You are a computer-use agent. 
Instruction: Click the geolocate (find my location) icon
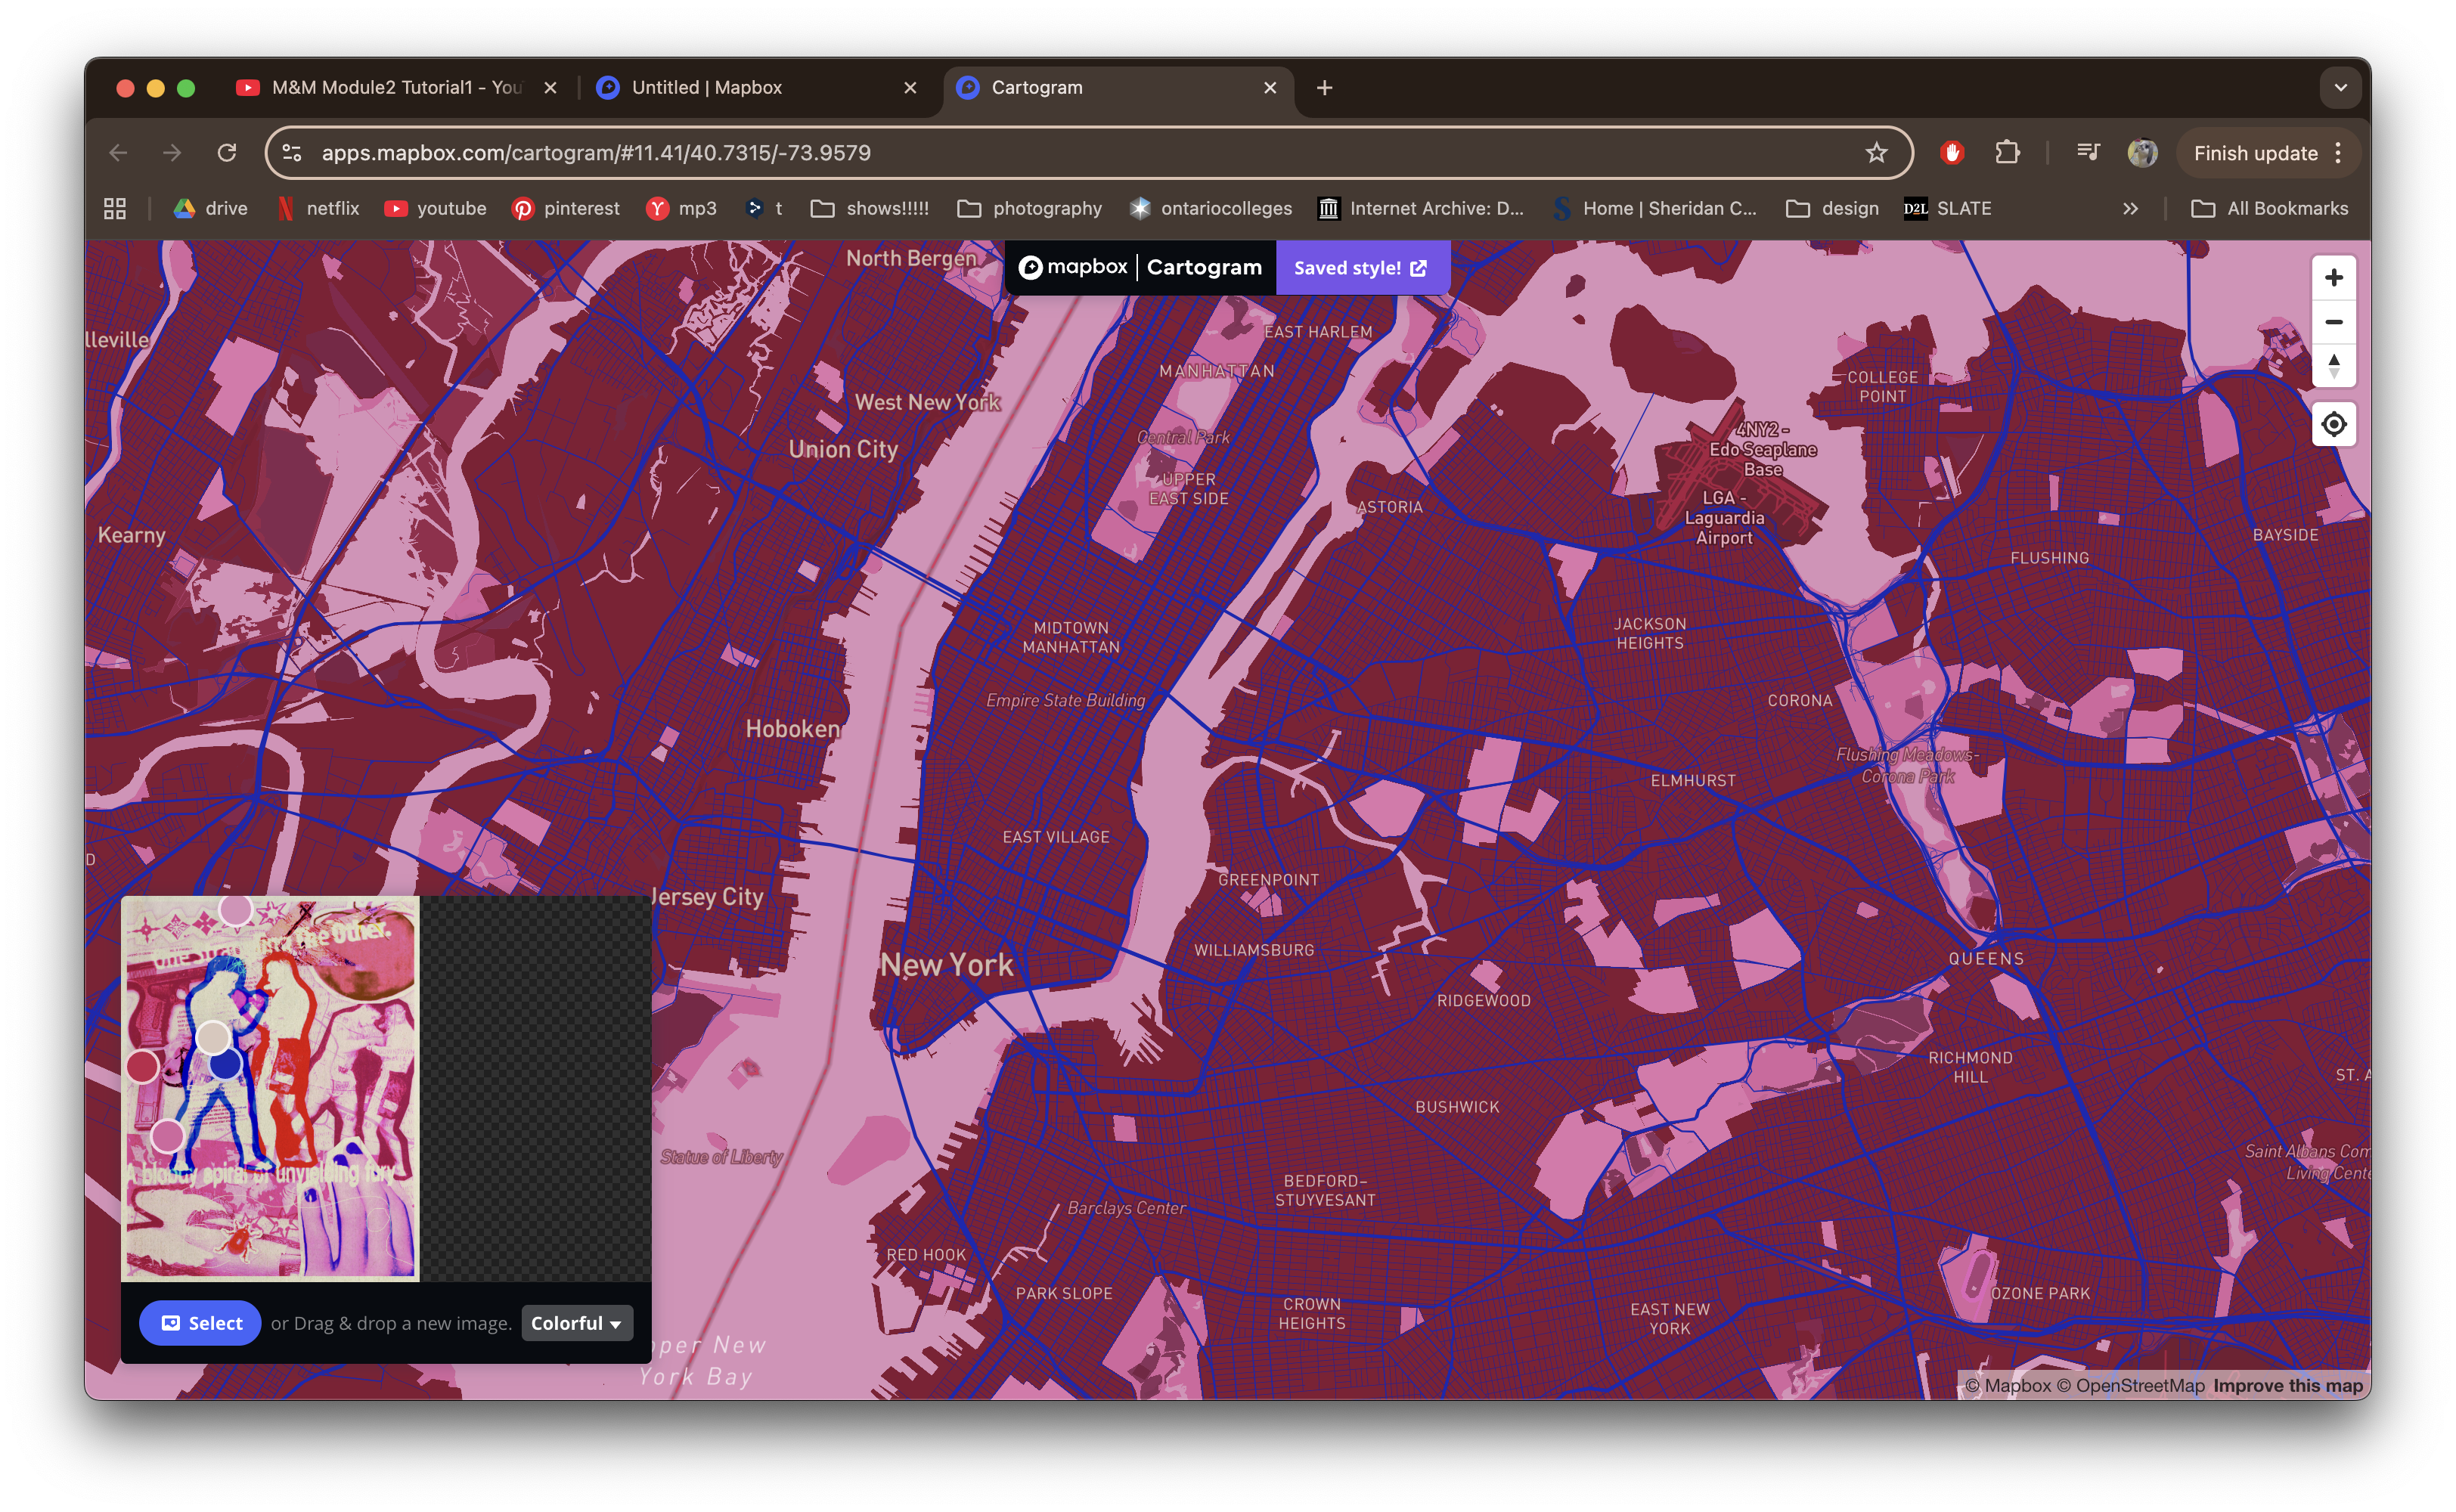click(x=2334, y=424)
